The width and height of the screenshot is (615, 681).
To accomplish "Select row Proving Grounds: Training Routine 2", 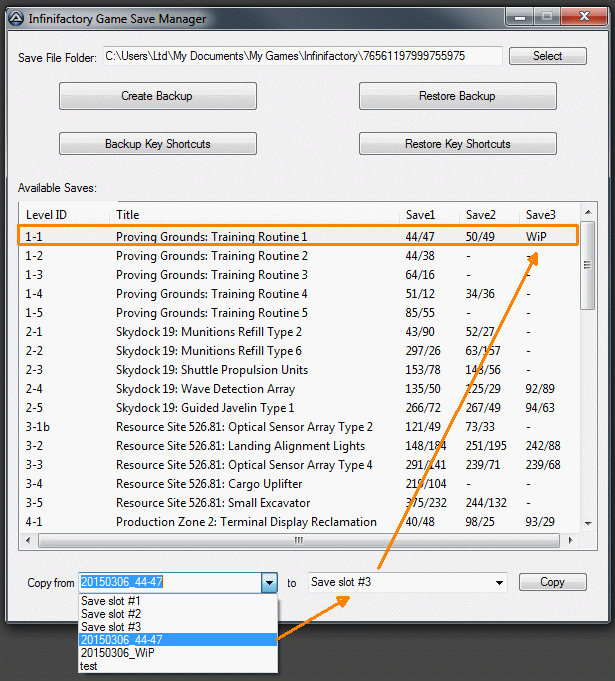I will click(x=298, y=255).
